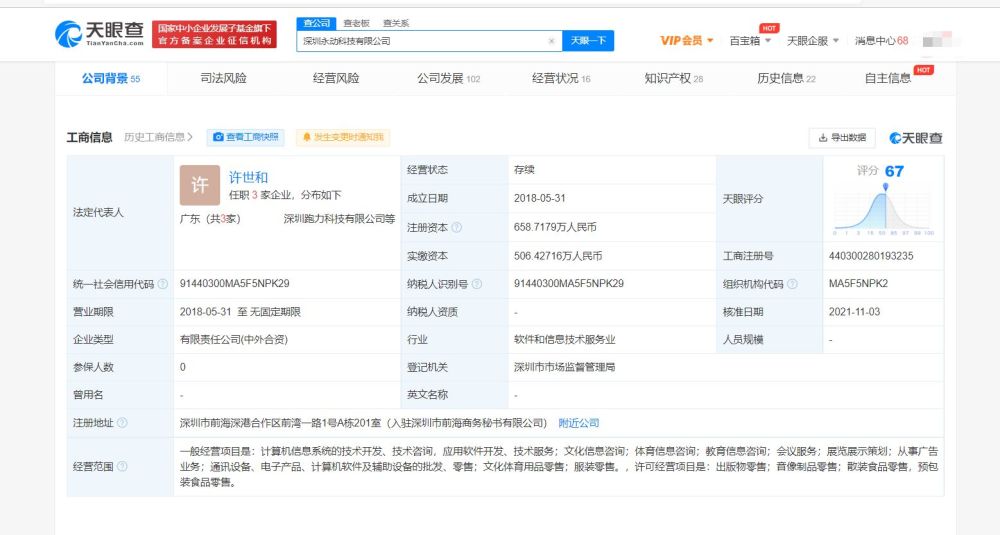This screenshot has width=1000, height=535.
Task: Click help icon next to 组织机构代码
Action: pos(792,284)
